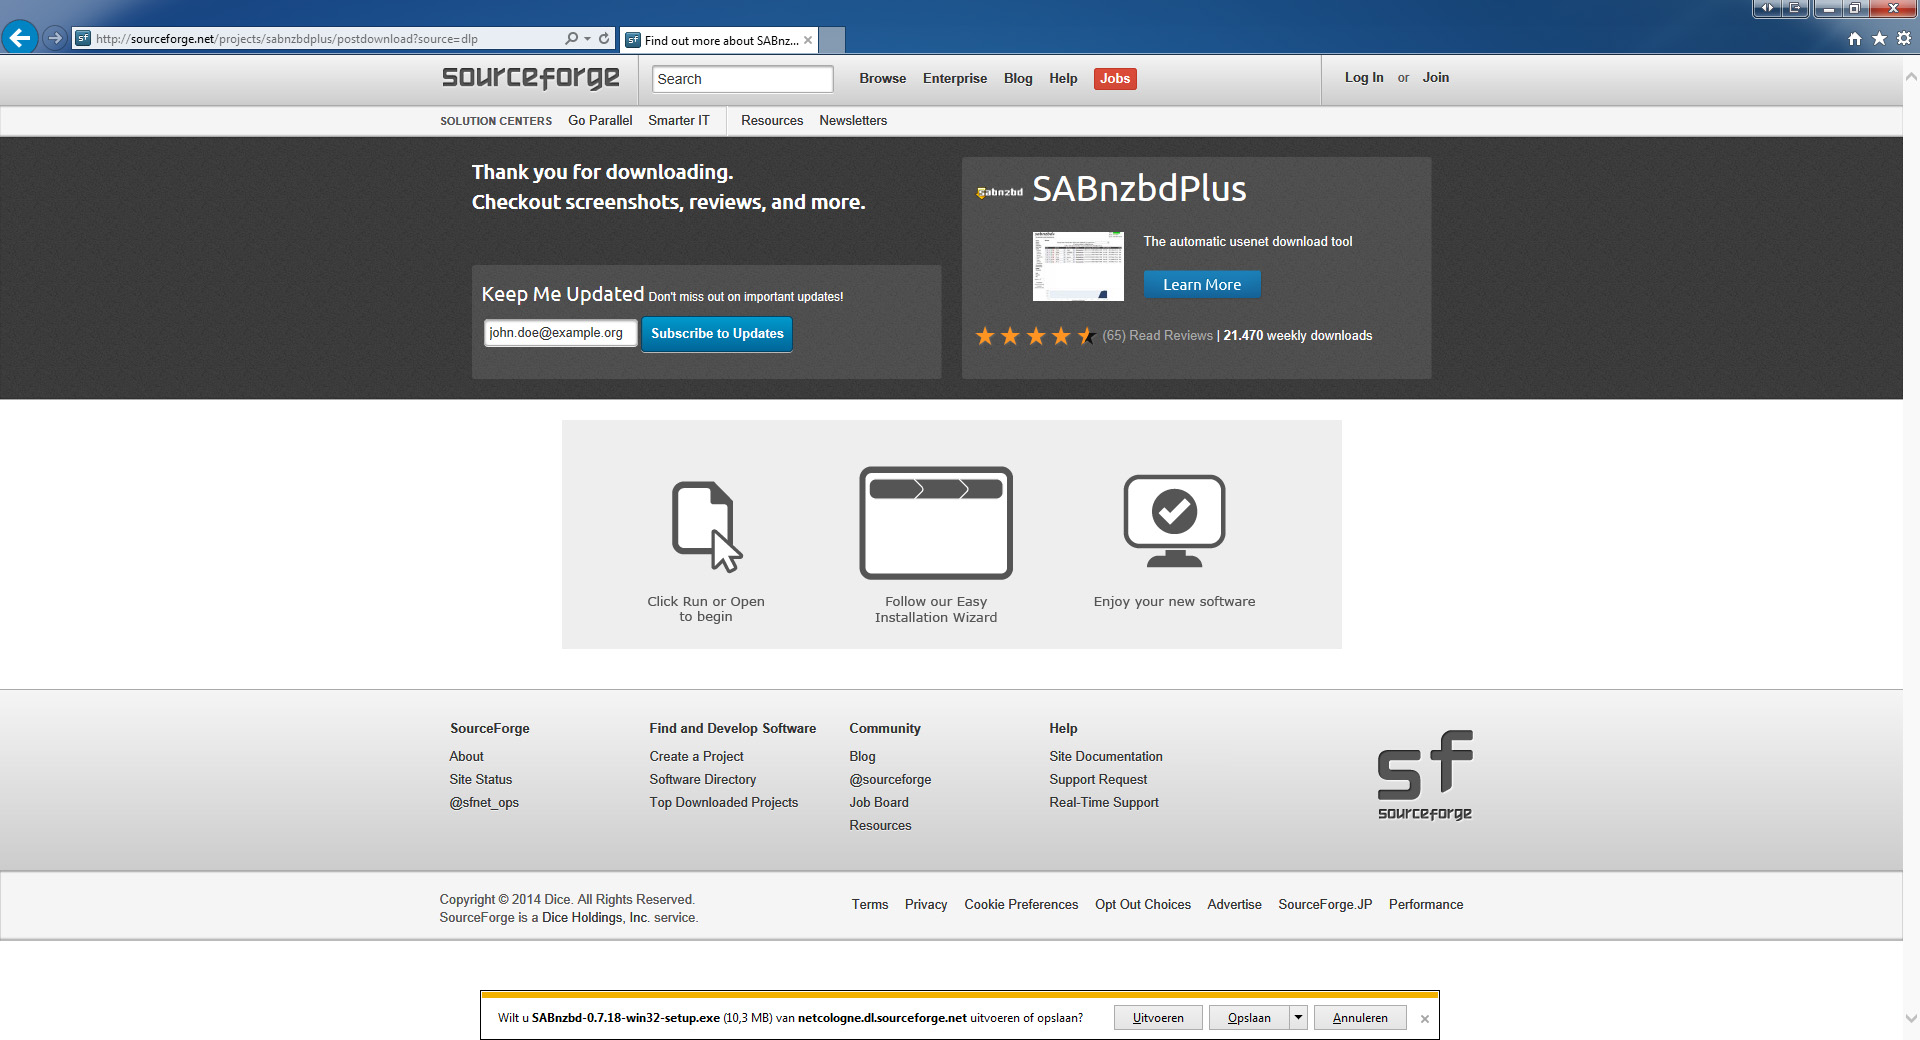Click Subscribe to Updates button
Image resolution: width=1920 pixels, height=1040 pixels.
point(717,334)
